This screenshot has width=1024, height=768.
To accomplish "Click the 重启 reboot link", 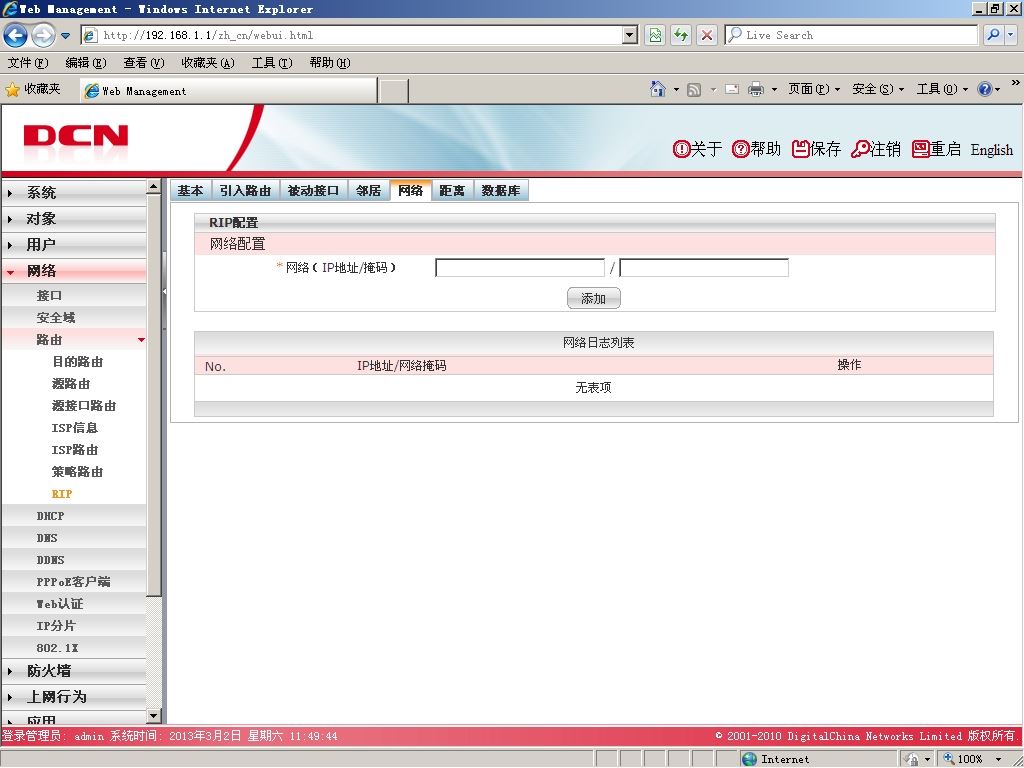I will [x=936, y=149].
